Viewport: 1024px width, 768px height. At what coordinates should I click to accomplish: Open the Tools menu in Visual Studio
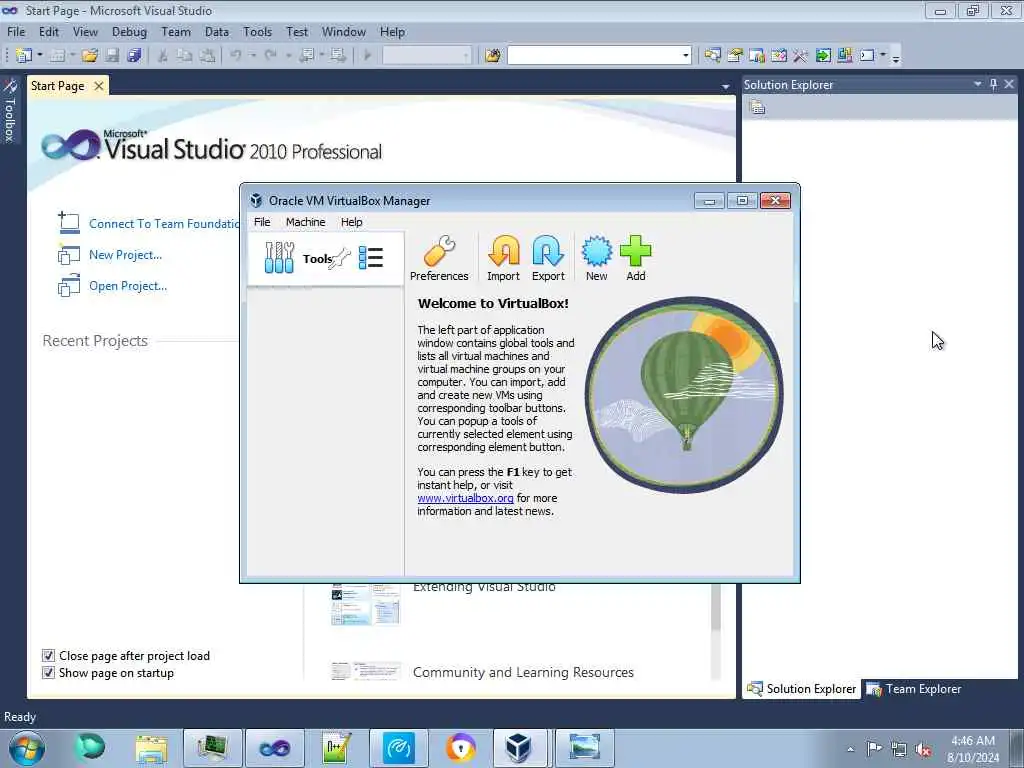pyautogui.click(x=257, y=32)
